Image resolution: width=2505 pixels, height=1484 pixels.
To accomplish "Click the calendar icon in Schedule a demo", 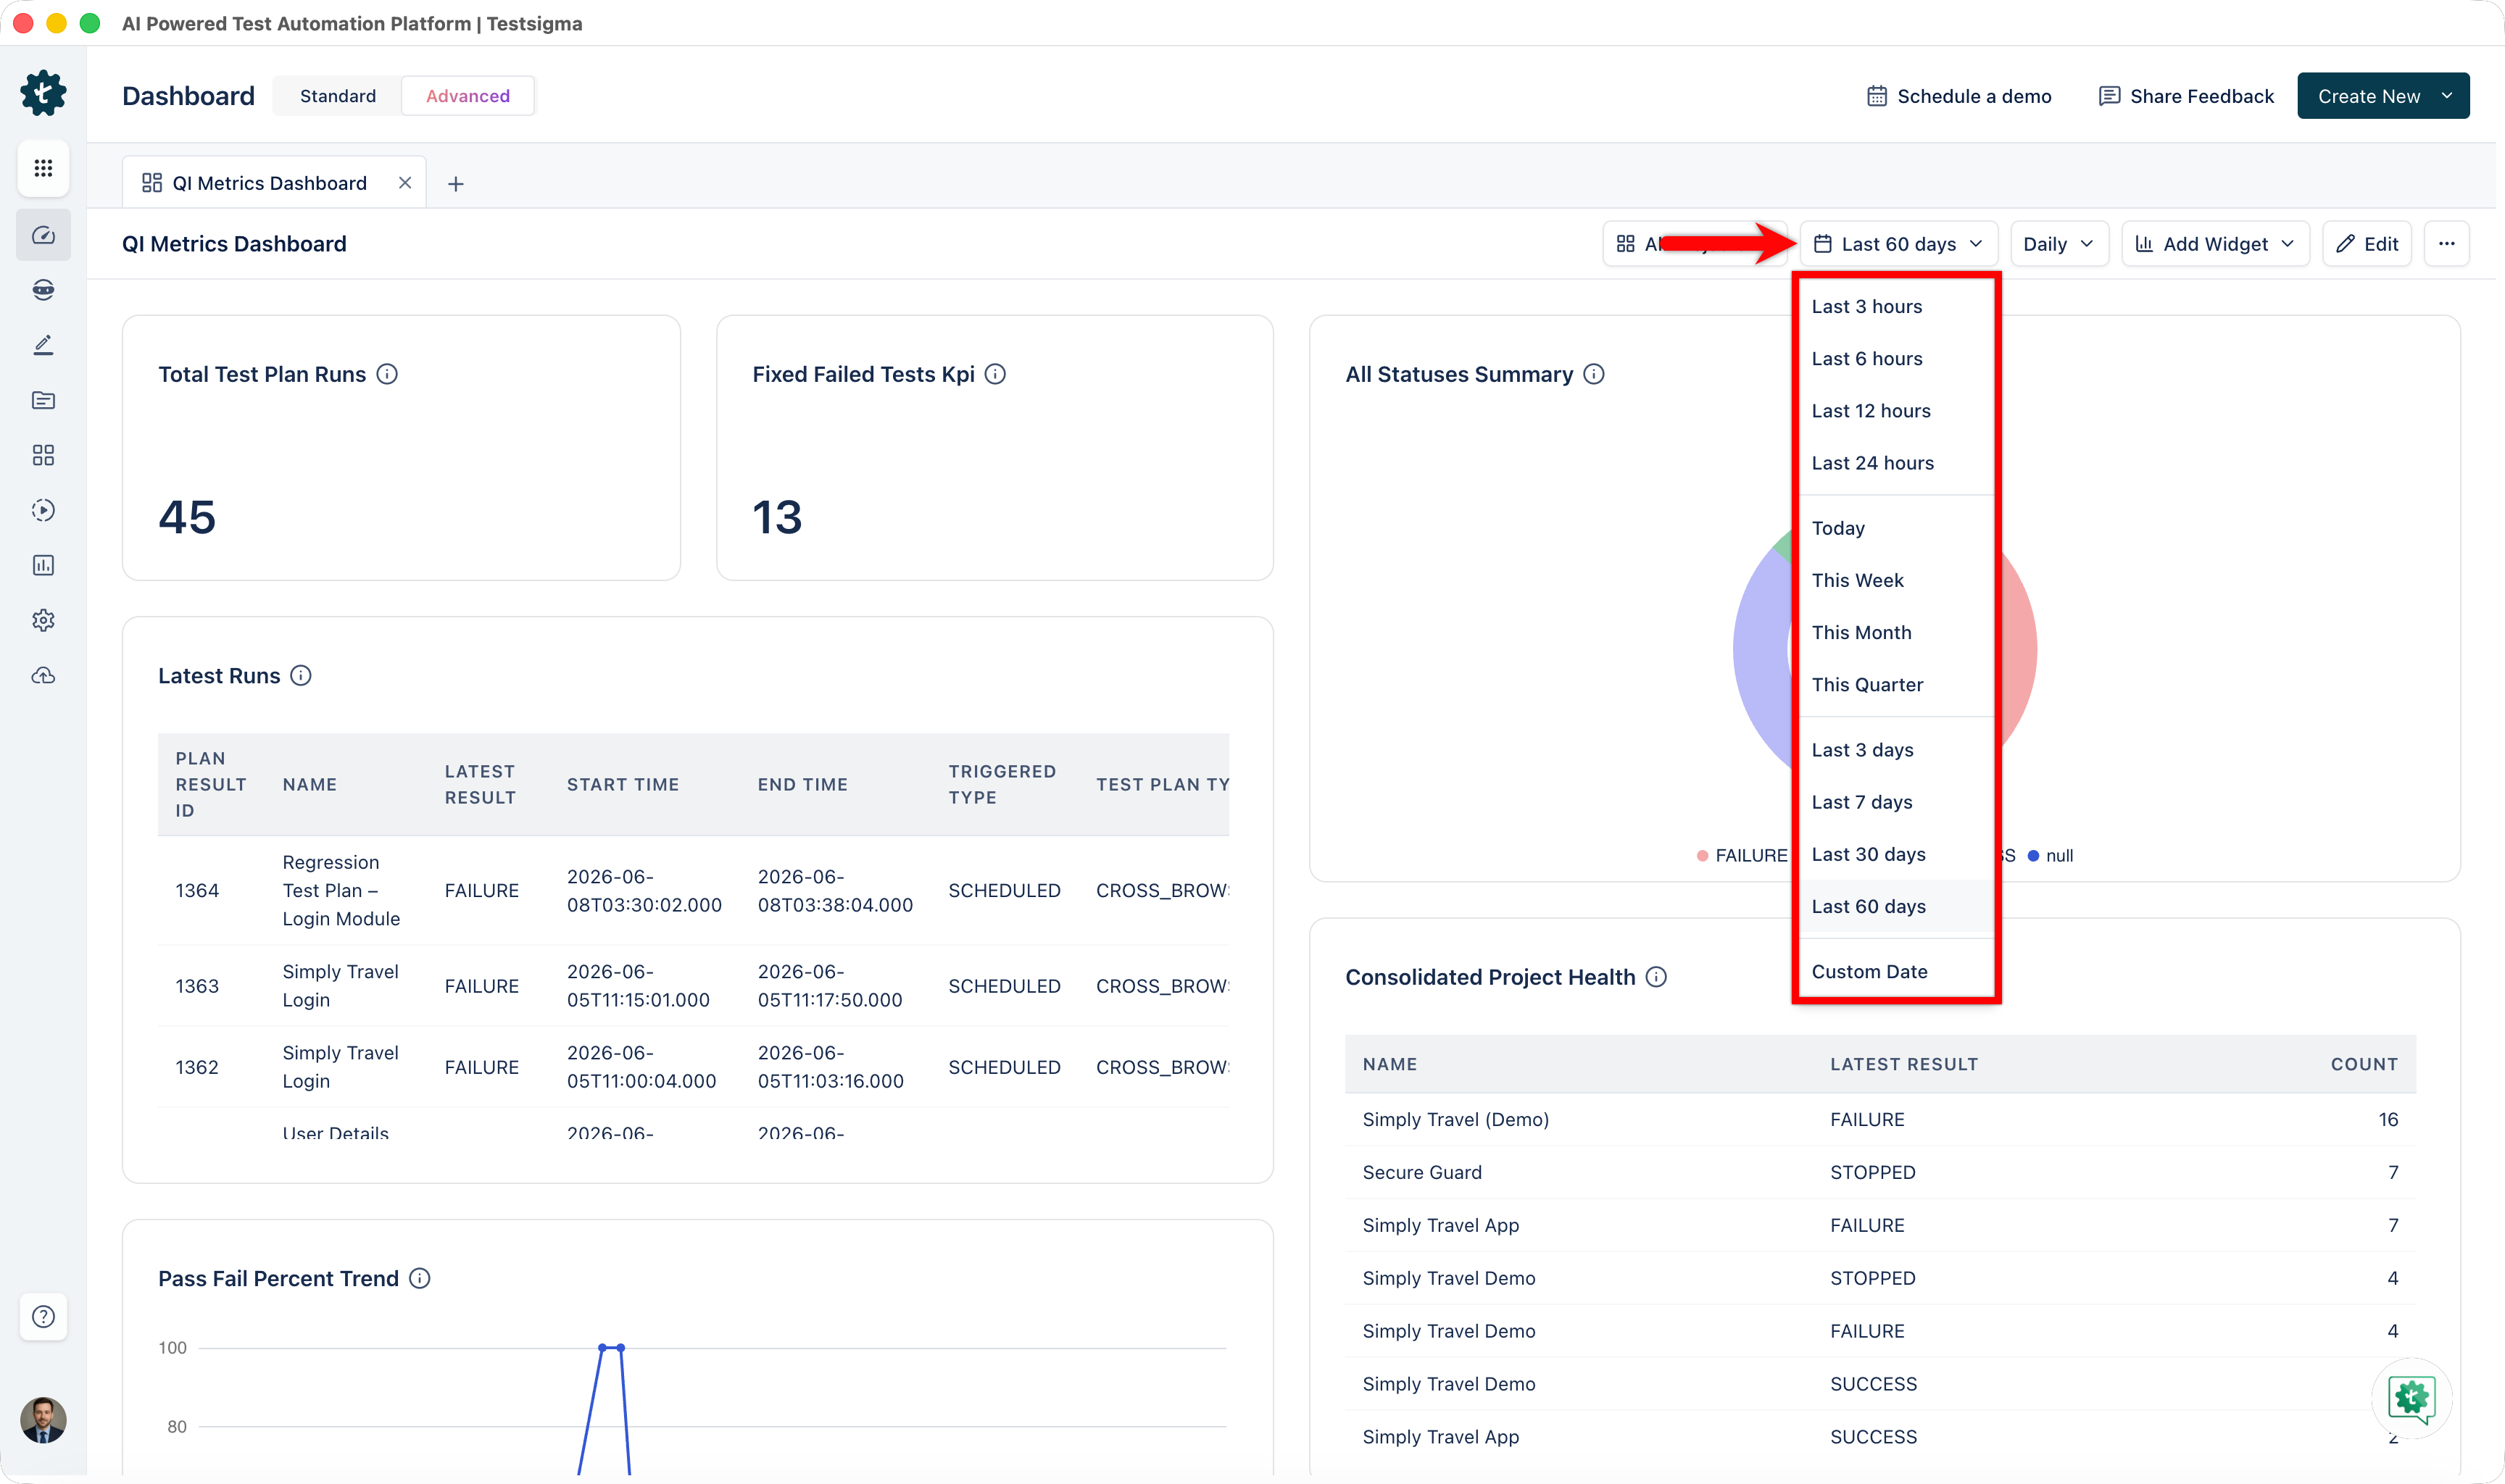I will pyautogui.click(x=1877, y=96).
